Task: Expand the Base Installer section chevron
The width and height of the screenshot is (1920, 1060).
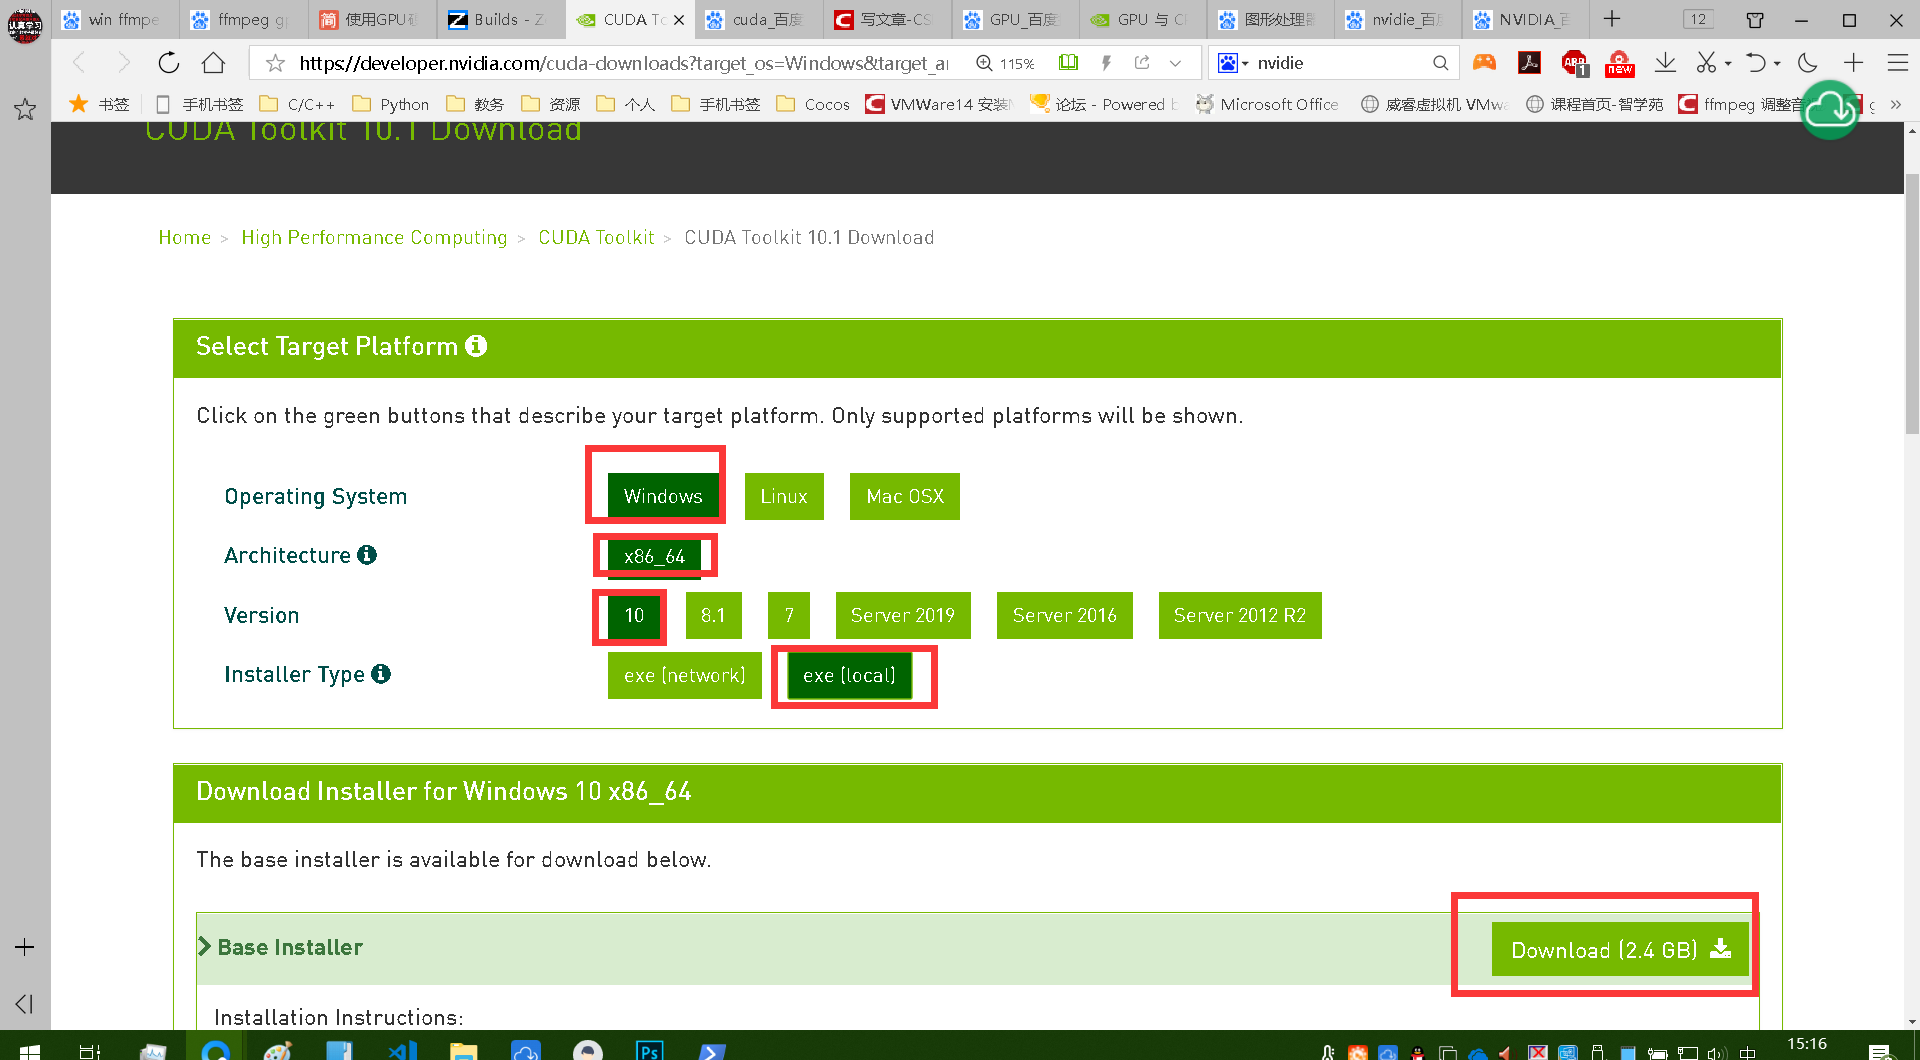Action: pyautogui.click(x=205, y=946)
